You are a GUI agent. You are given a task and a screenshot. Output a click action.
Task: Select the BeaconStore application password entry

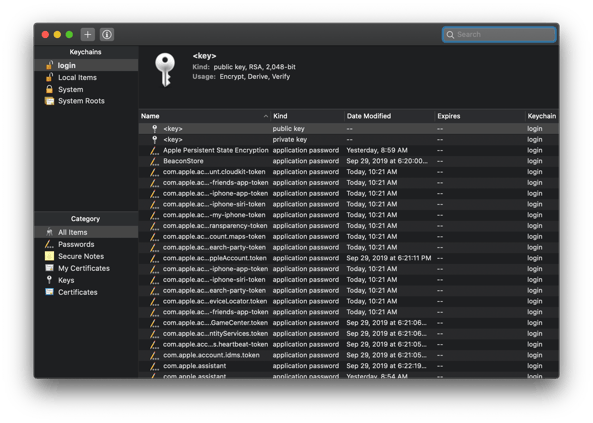tap(349, 161)
